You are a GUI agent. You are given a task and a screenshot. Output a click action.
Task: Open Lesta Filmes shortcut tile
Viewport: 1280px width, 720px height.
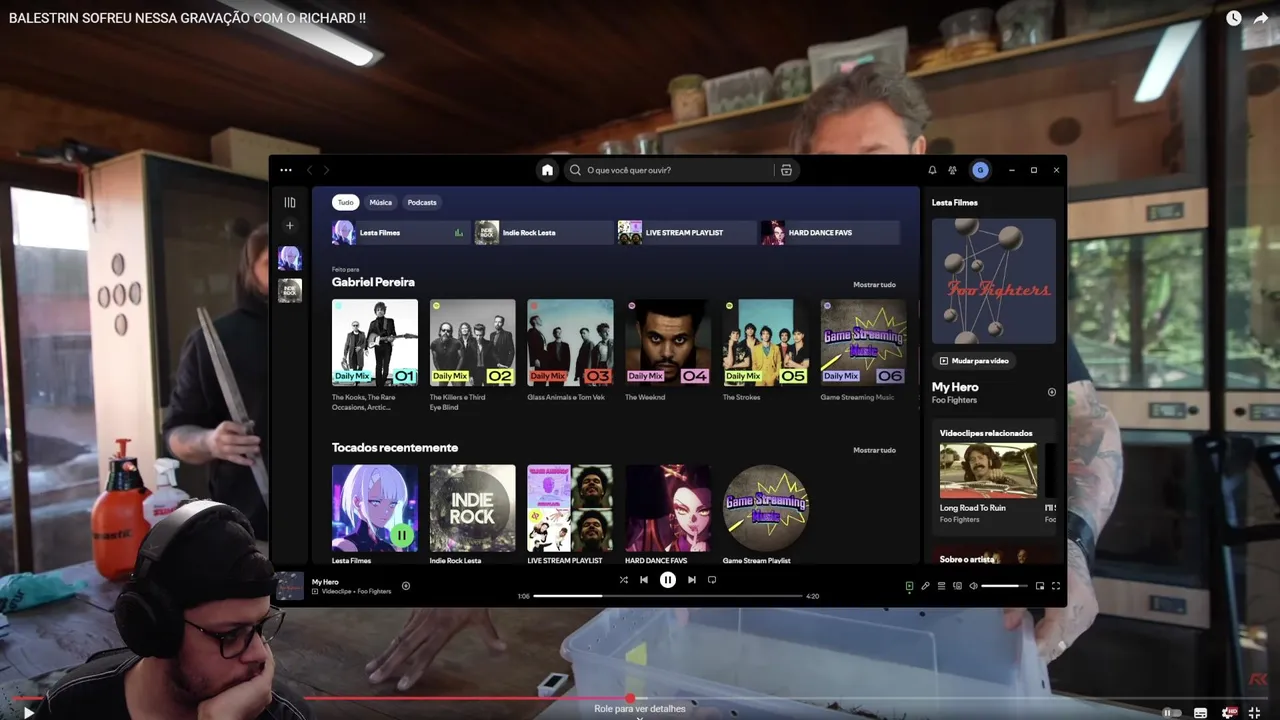click(x=401, y=233)
